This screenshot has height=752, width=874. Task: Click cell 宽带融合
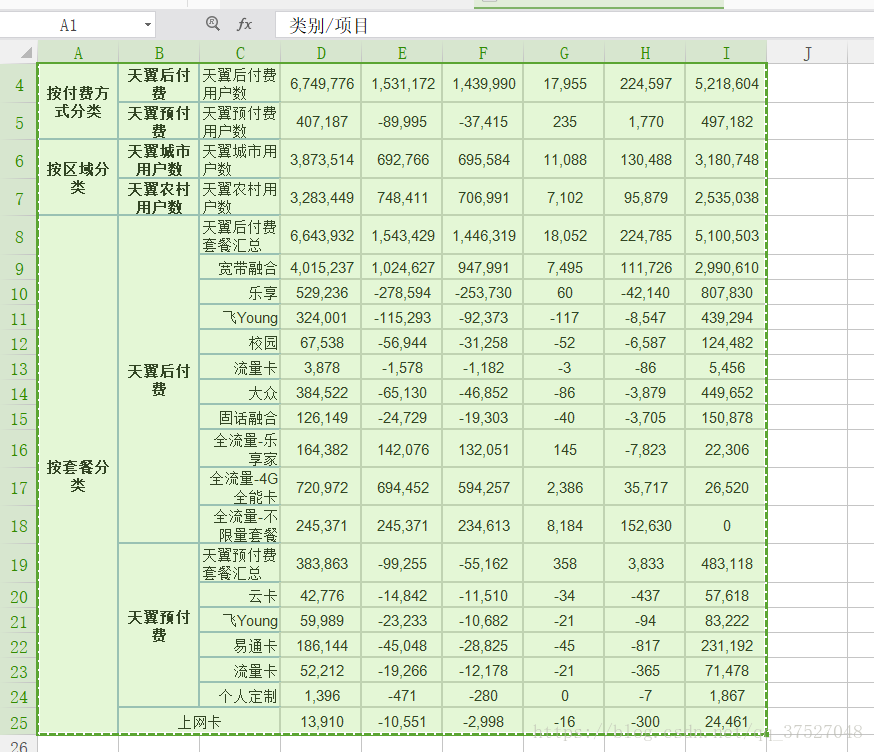(x=240, y=268)
